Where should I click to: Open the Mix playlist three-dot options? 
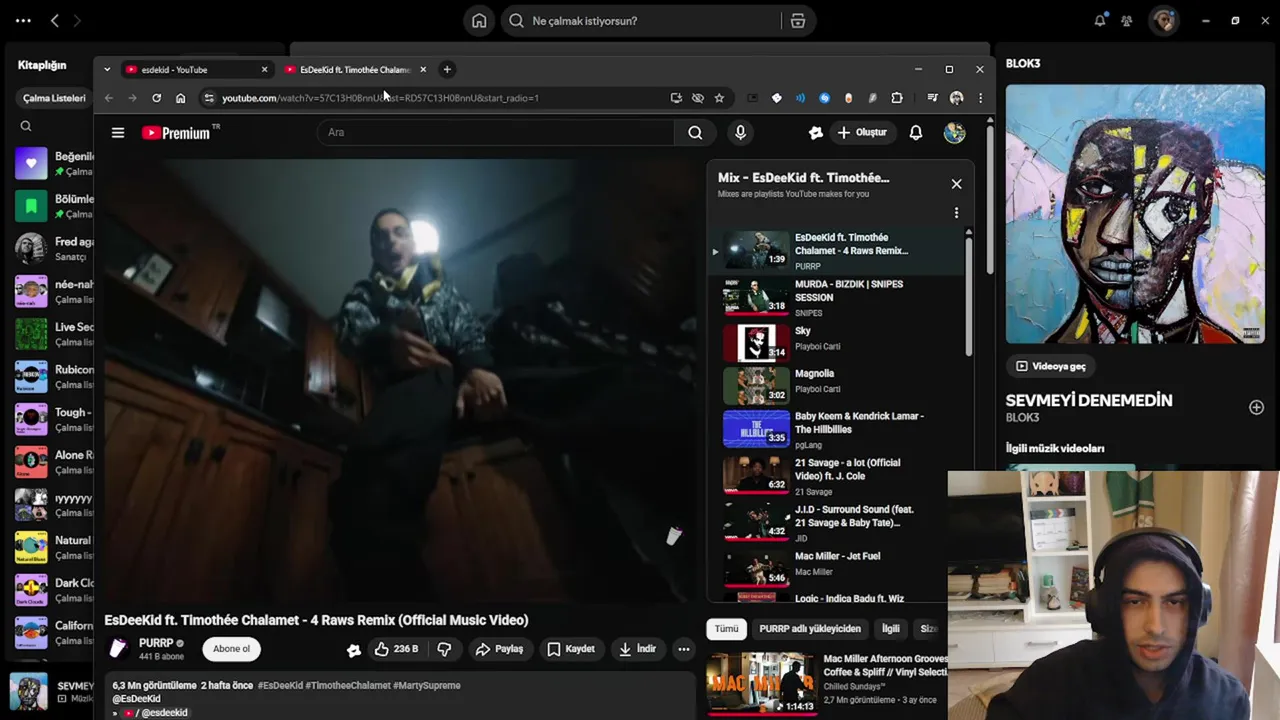(x=956, y=213)
